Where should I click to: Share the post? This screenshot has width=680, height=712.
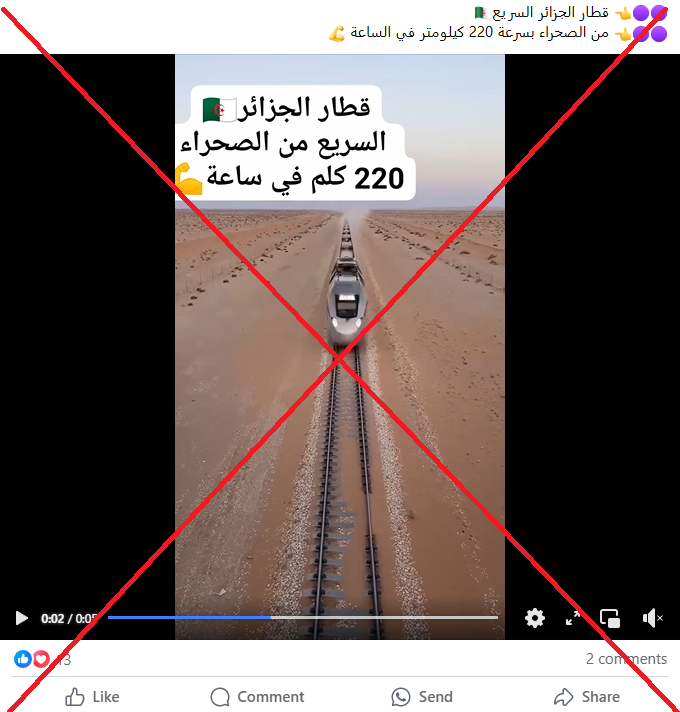(x=586, y=697)
